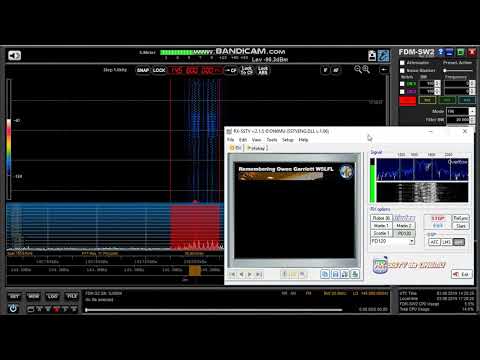The height and width of the screenshot is (360, 480).
Task: Click the first notch bandwidth stepper
Action: click(x=438, y=84)
